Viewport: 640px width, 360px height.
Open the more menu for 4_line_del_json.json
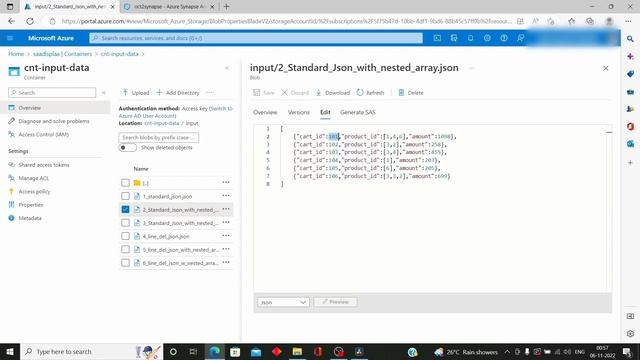pos(226,236)
